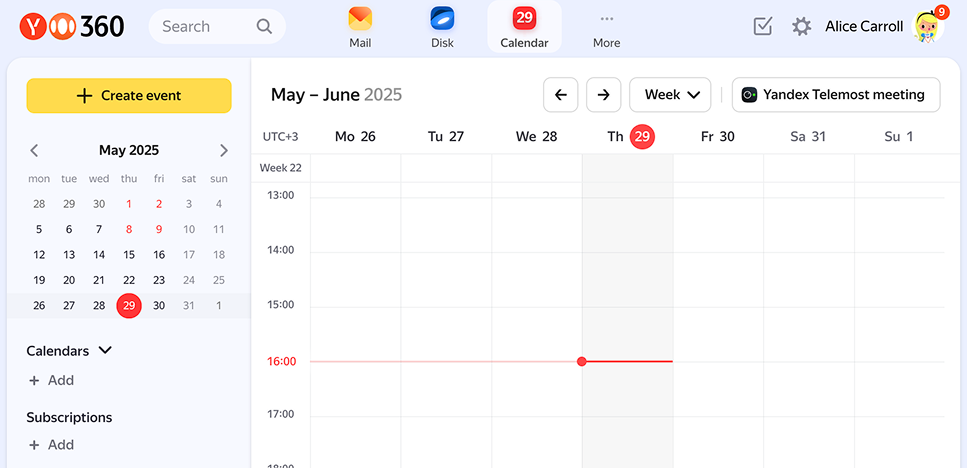Collapse the Calendars section chevron

coord(105,351)
